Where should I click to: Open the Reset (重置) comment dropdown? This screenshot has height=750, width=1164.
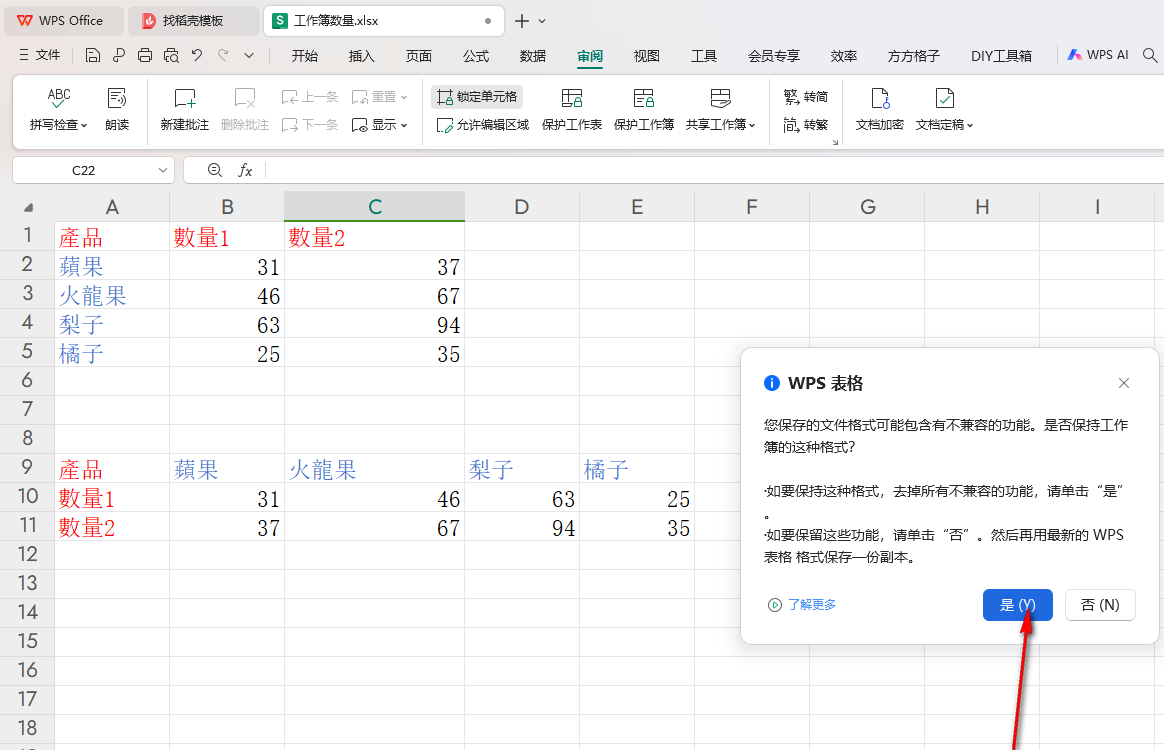click(x=379, y=97)
